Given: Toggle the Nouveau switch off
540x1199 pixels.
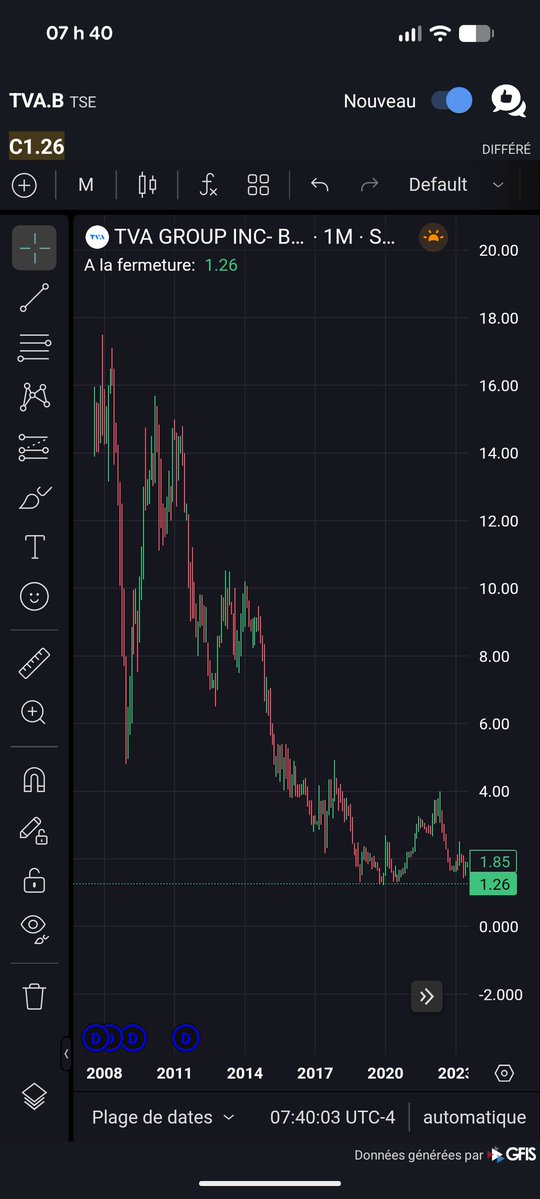Looking at the screenshot, I should [451, 101].
